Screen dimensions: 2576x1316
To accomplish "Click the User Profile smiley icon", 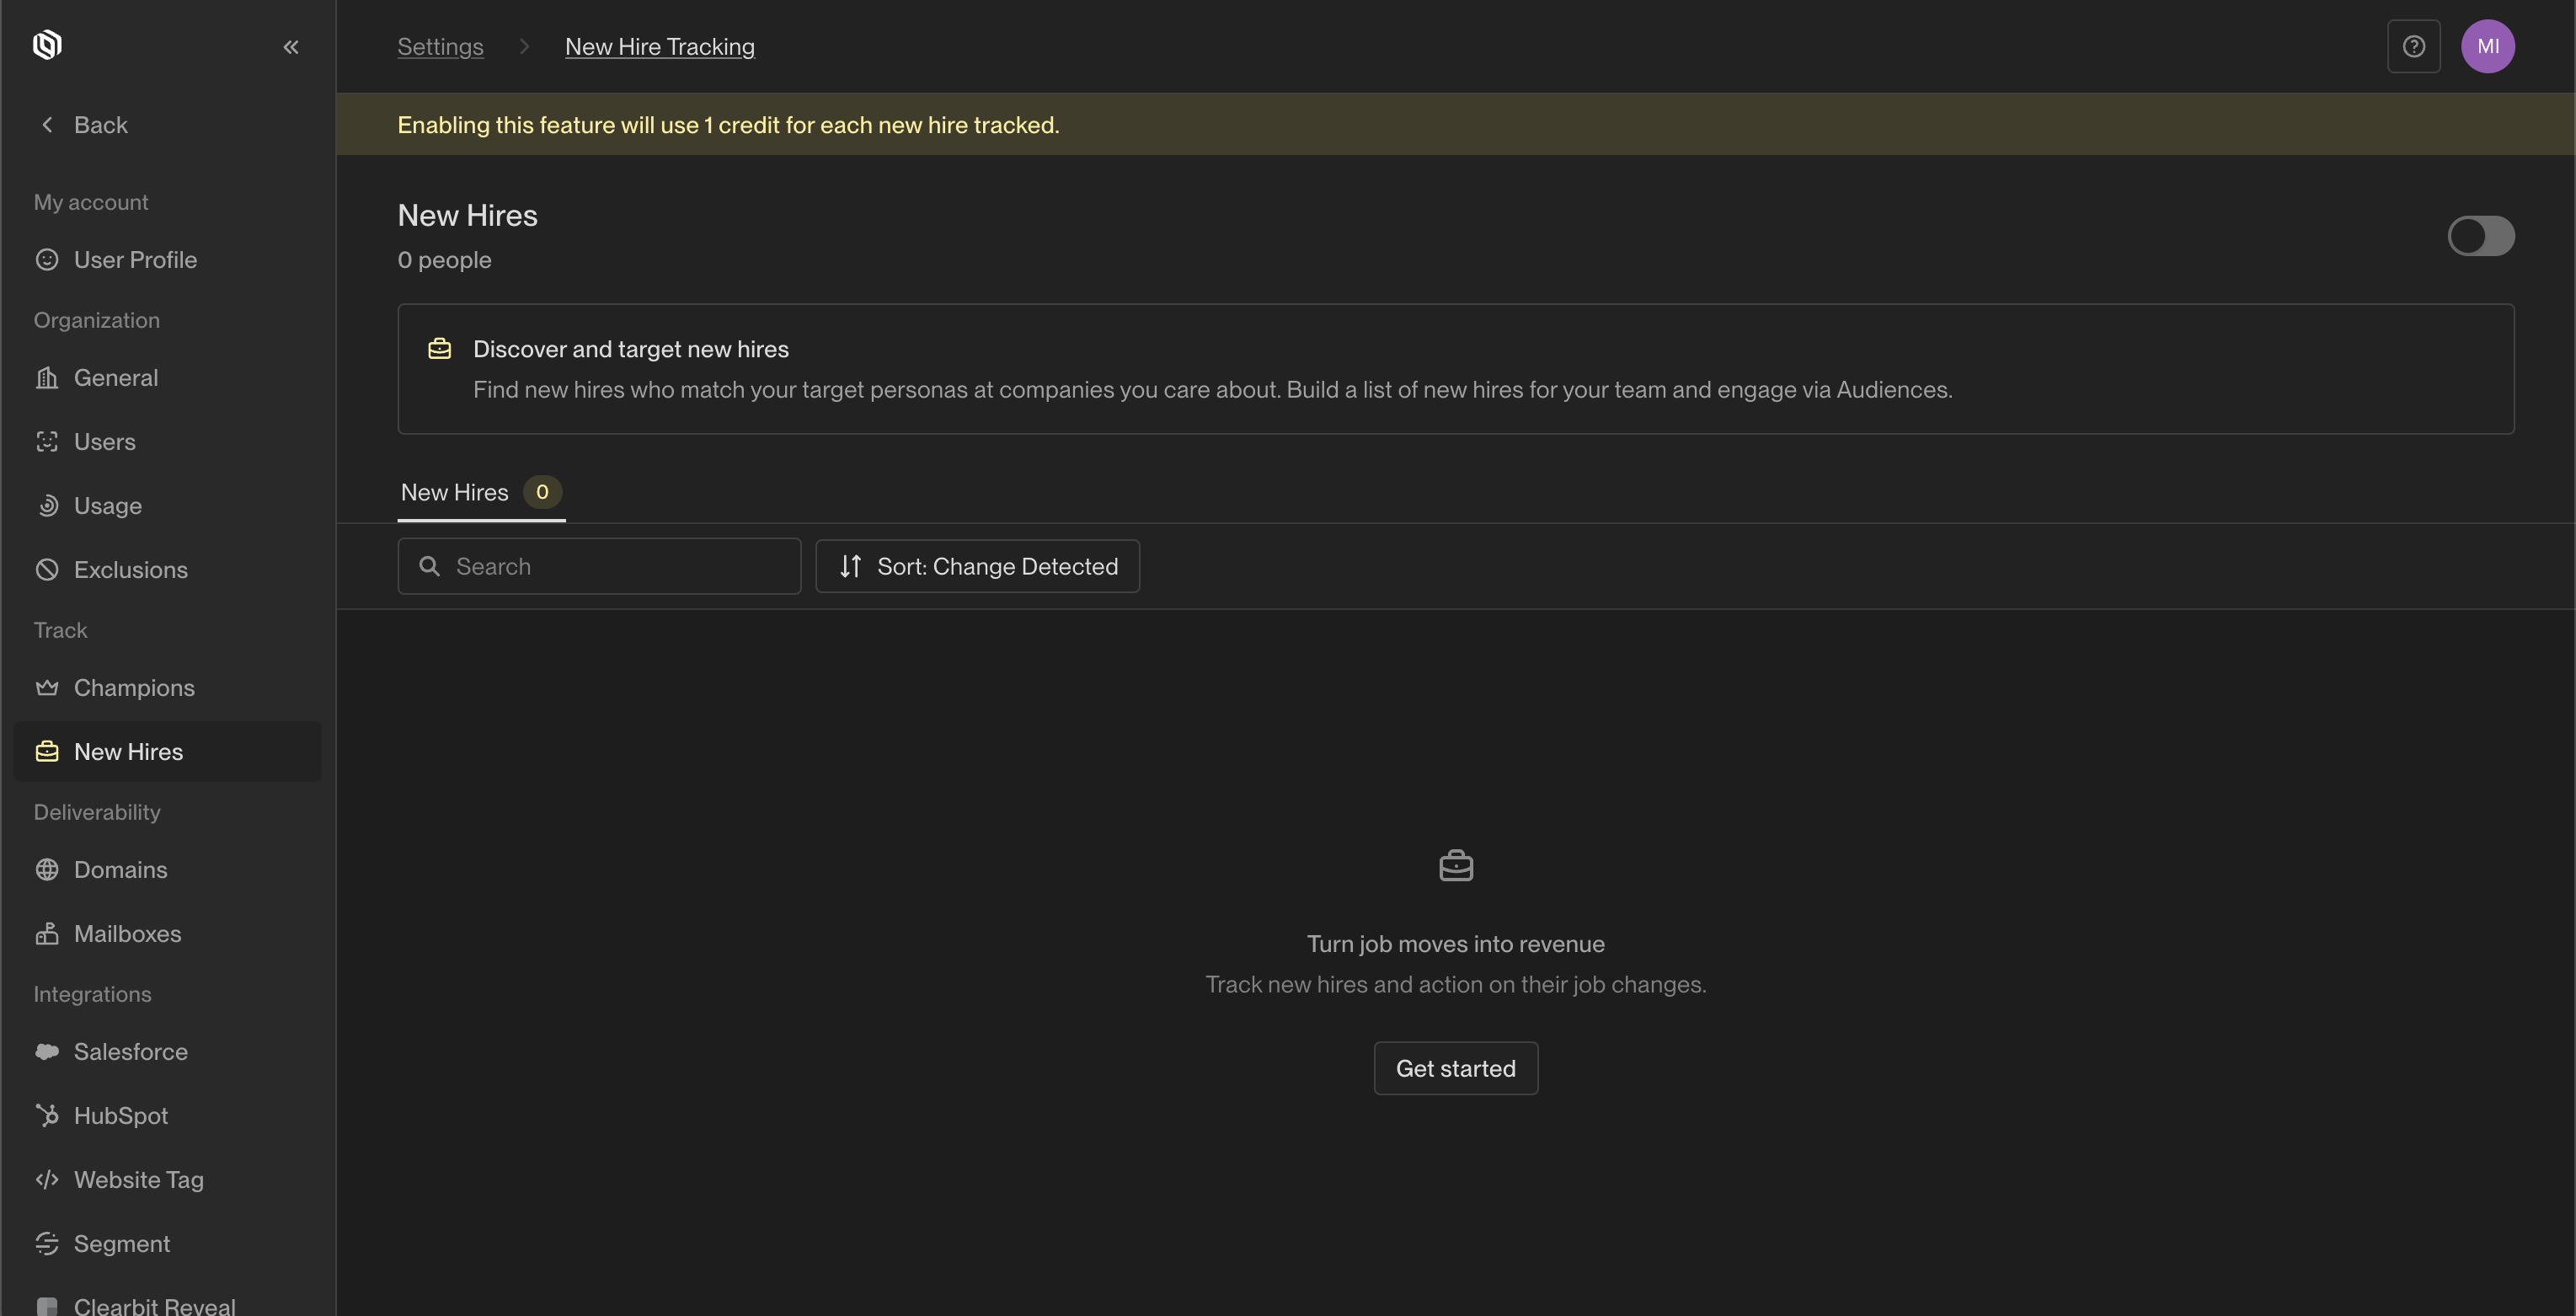I will [x=47, y=260].
